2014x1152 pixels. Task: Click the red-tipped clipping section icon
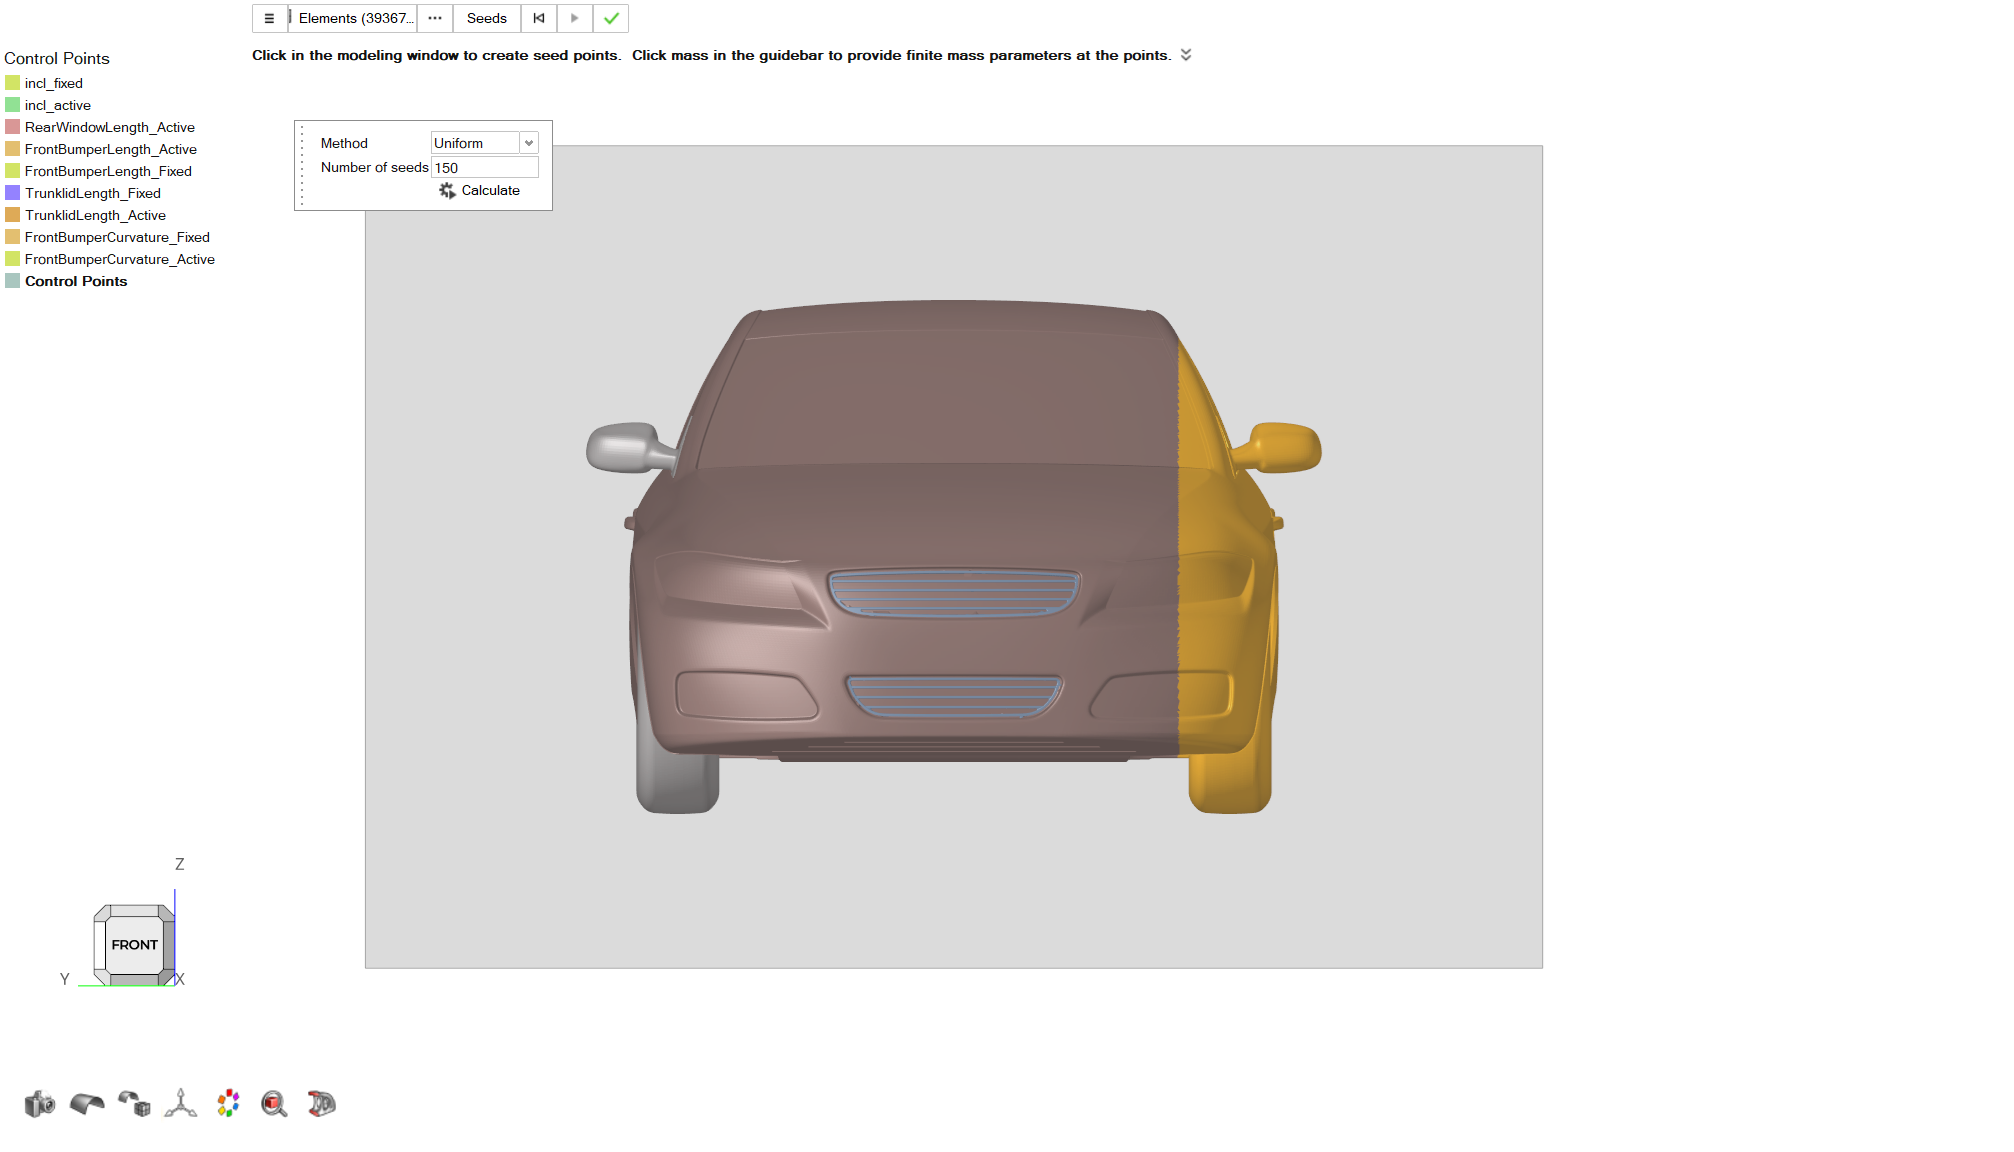[x=321, y=1104]
